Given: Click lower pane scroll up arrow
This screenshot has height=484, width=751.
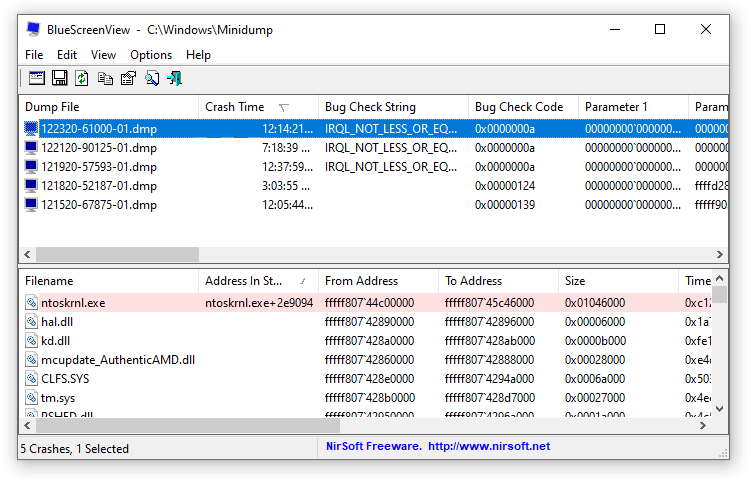Looking at the screenshot, I should [719, 278].
